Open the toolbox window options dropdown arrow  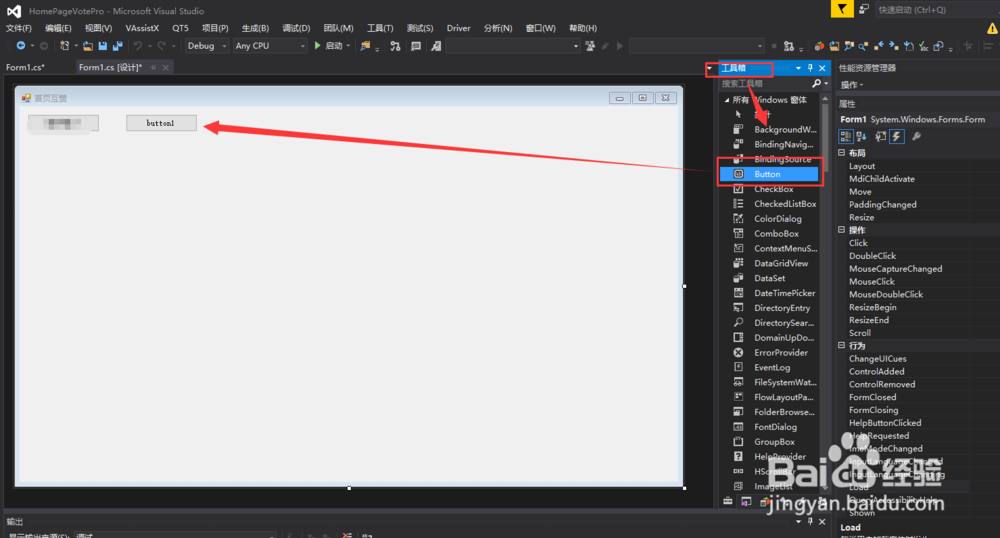coord(798,68)
